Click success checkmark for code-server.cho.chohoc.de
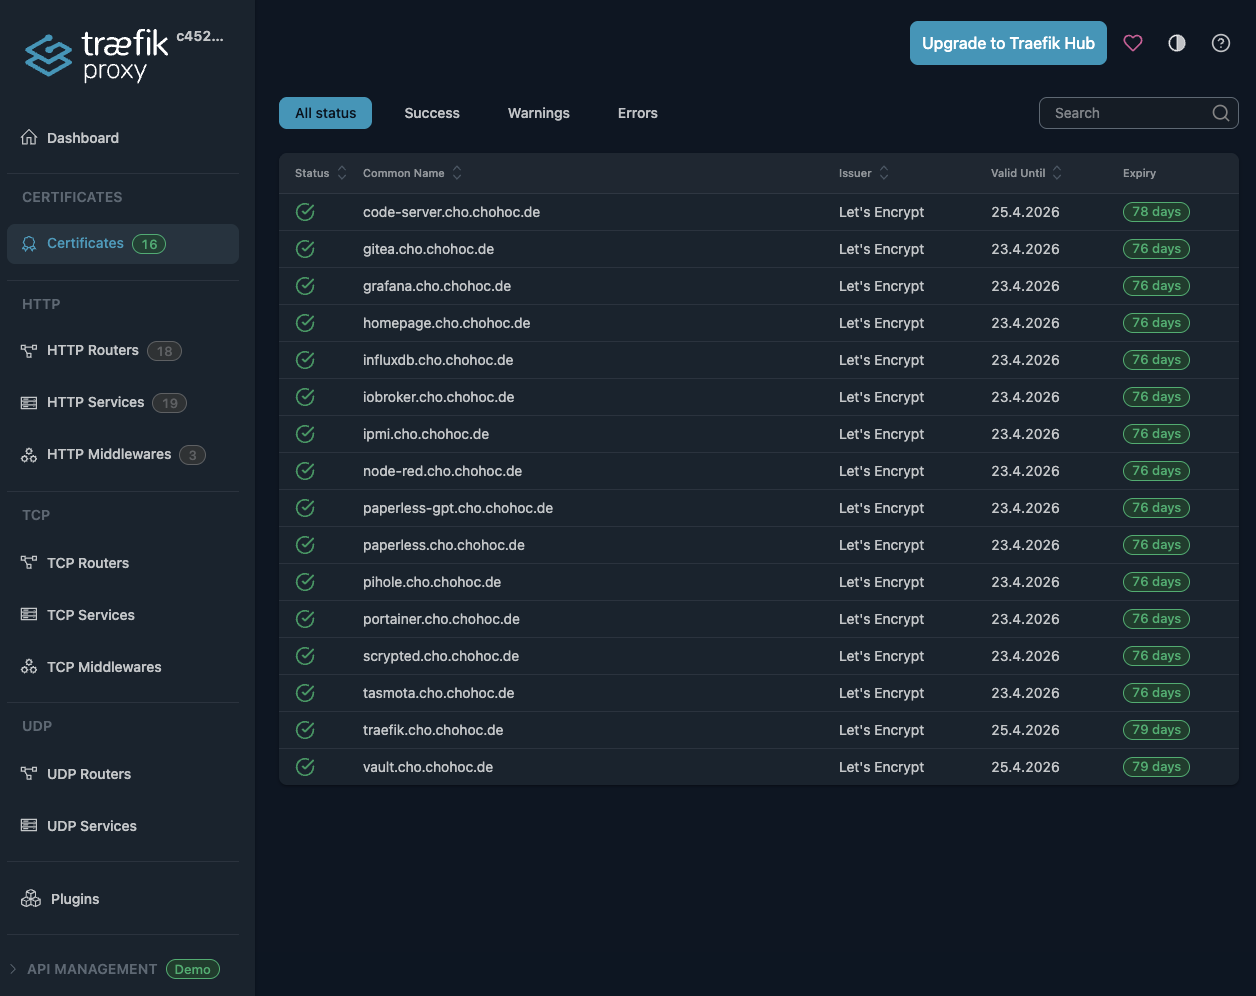This screenshot has height=996, width=1256. click(305, 212)
